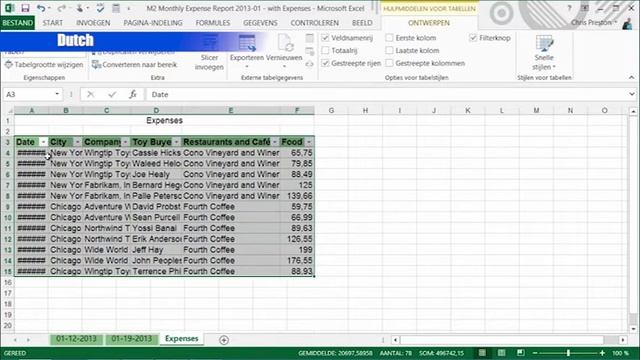The image size is (640, 360).
Task: Open Snelle stijlen table styles gallery
Action: 544,53
